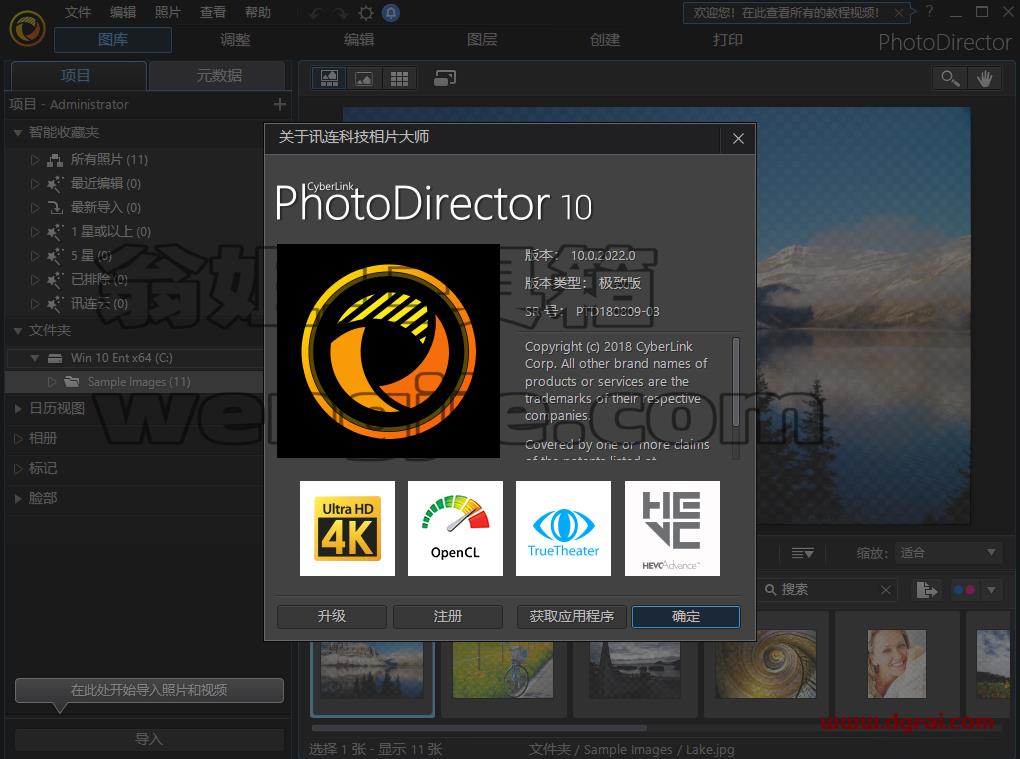Select the smiling woman portrait thumbnail
The width and height of the screenshot is (1020, 759).
point(896,663)
